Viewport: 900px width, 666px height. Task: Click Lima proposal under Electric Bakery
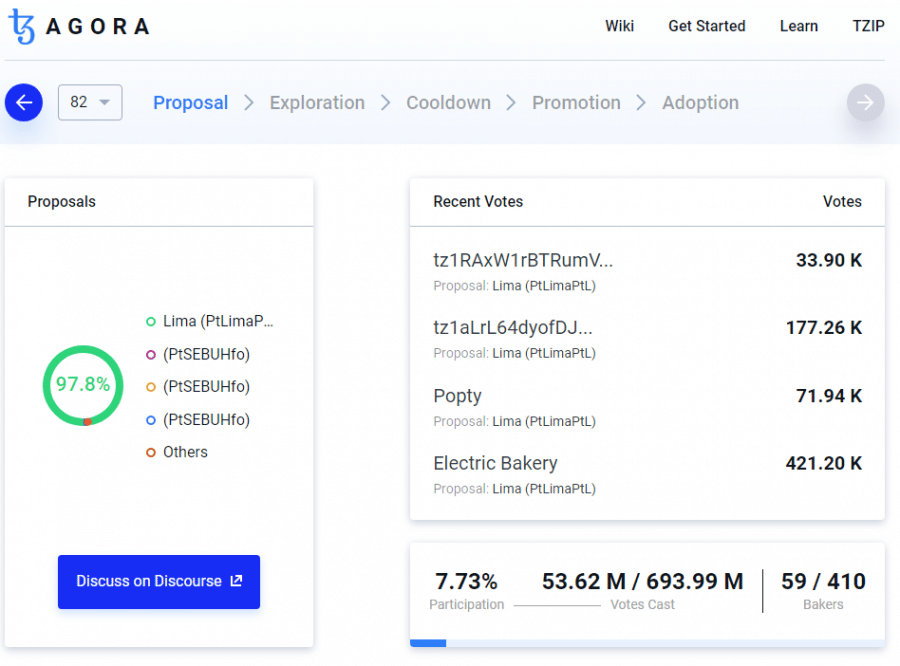[544, 489]
